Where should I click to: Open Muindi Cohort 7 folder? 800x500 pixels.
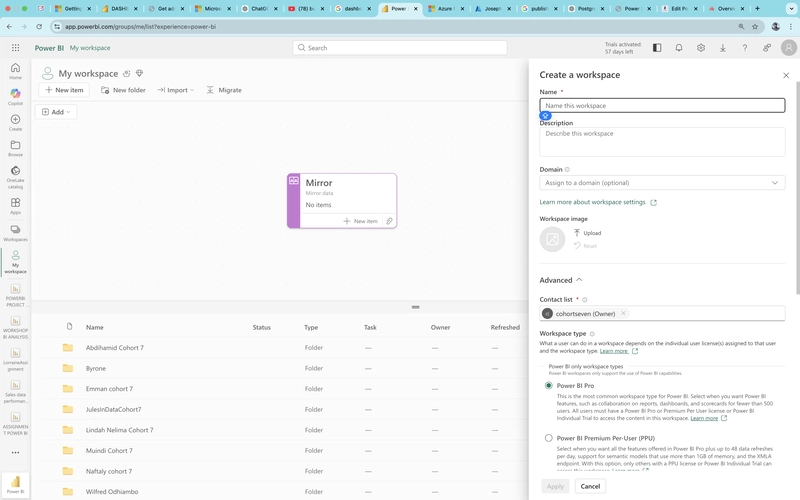click(109, 451)
